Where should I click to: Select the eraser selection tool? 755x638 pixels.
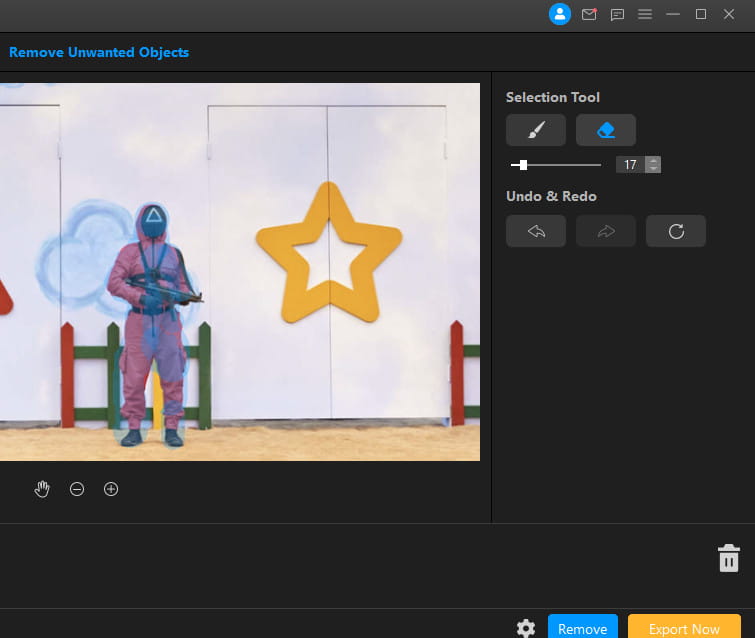pos(606,130)
